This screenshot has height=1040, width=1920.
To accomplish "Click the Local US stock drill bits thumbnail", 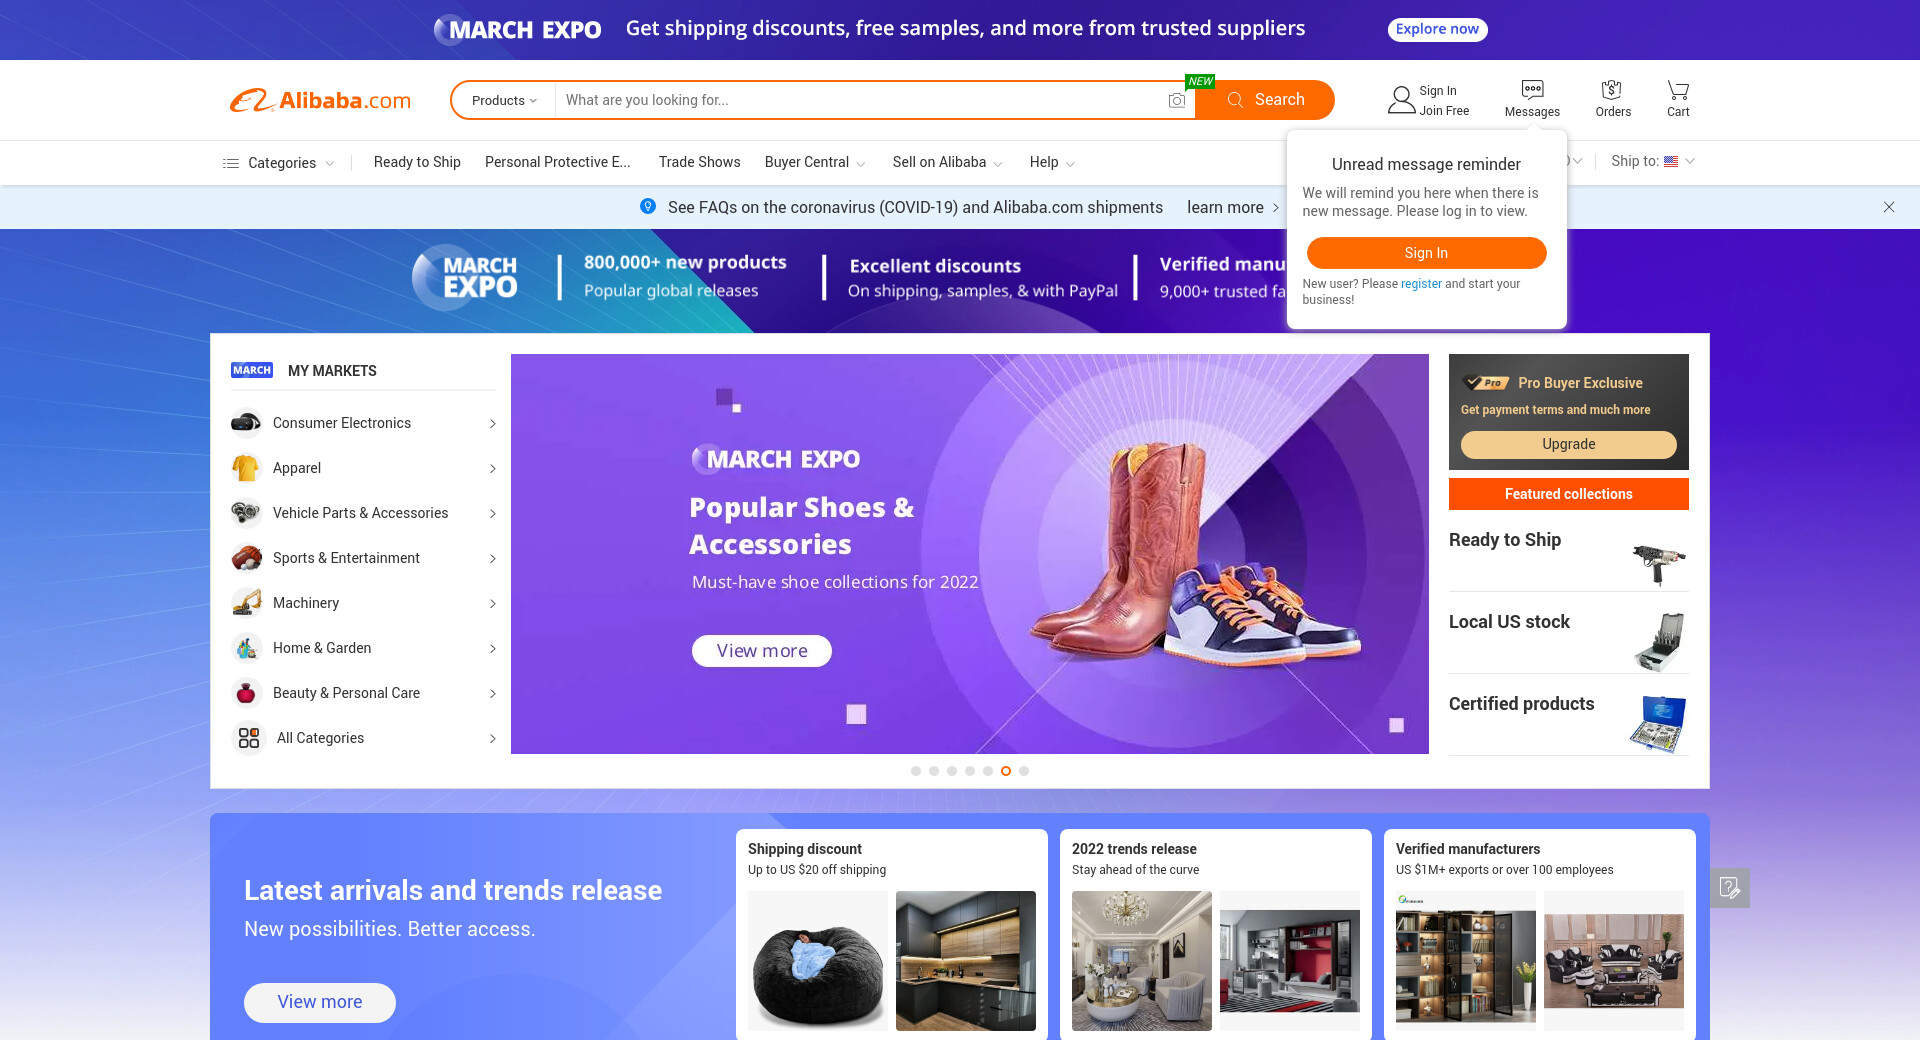I will (x=1659, y=642).
